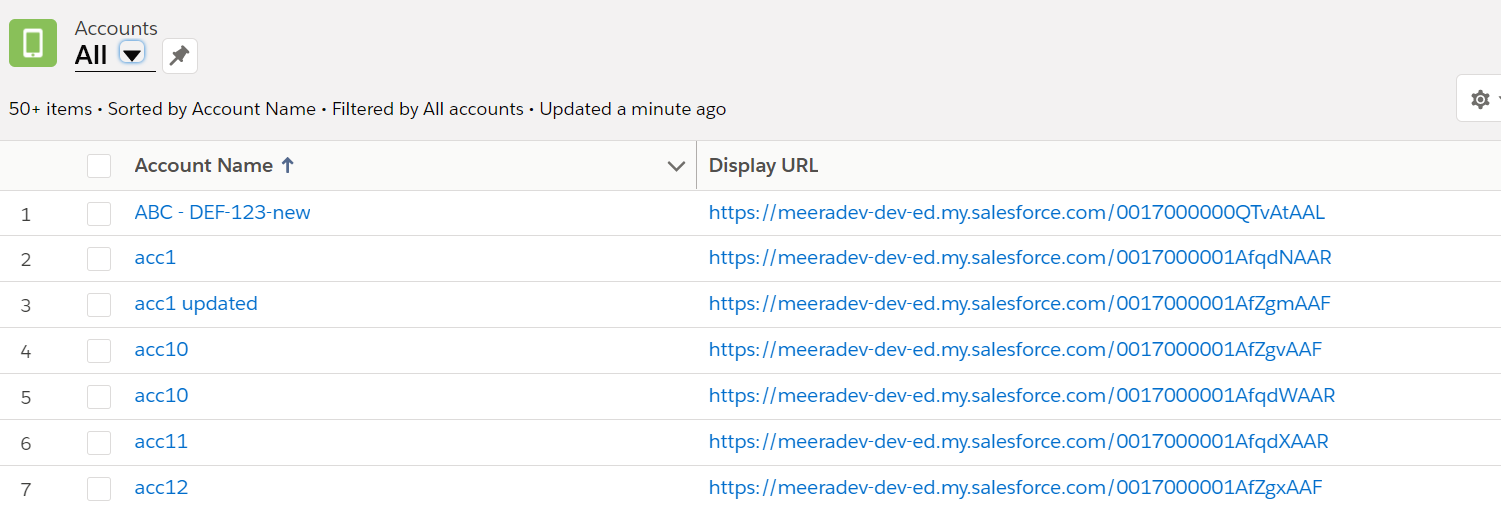Tick the checkbox beside acc11
This screenshot has width=1501, height=511.
point(99,442)
